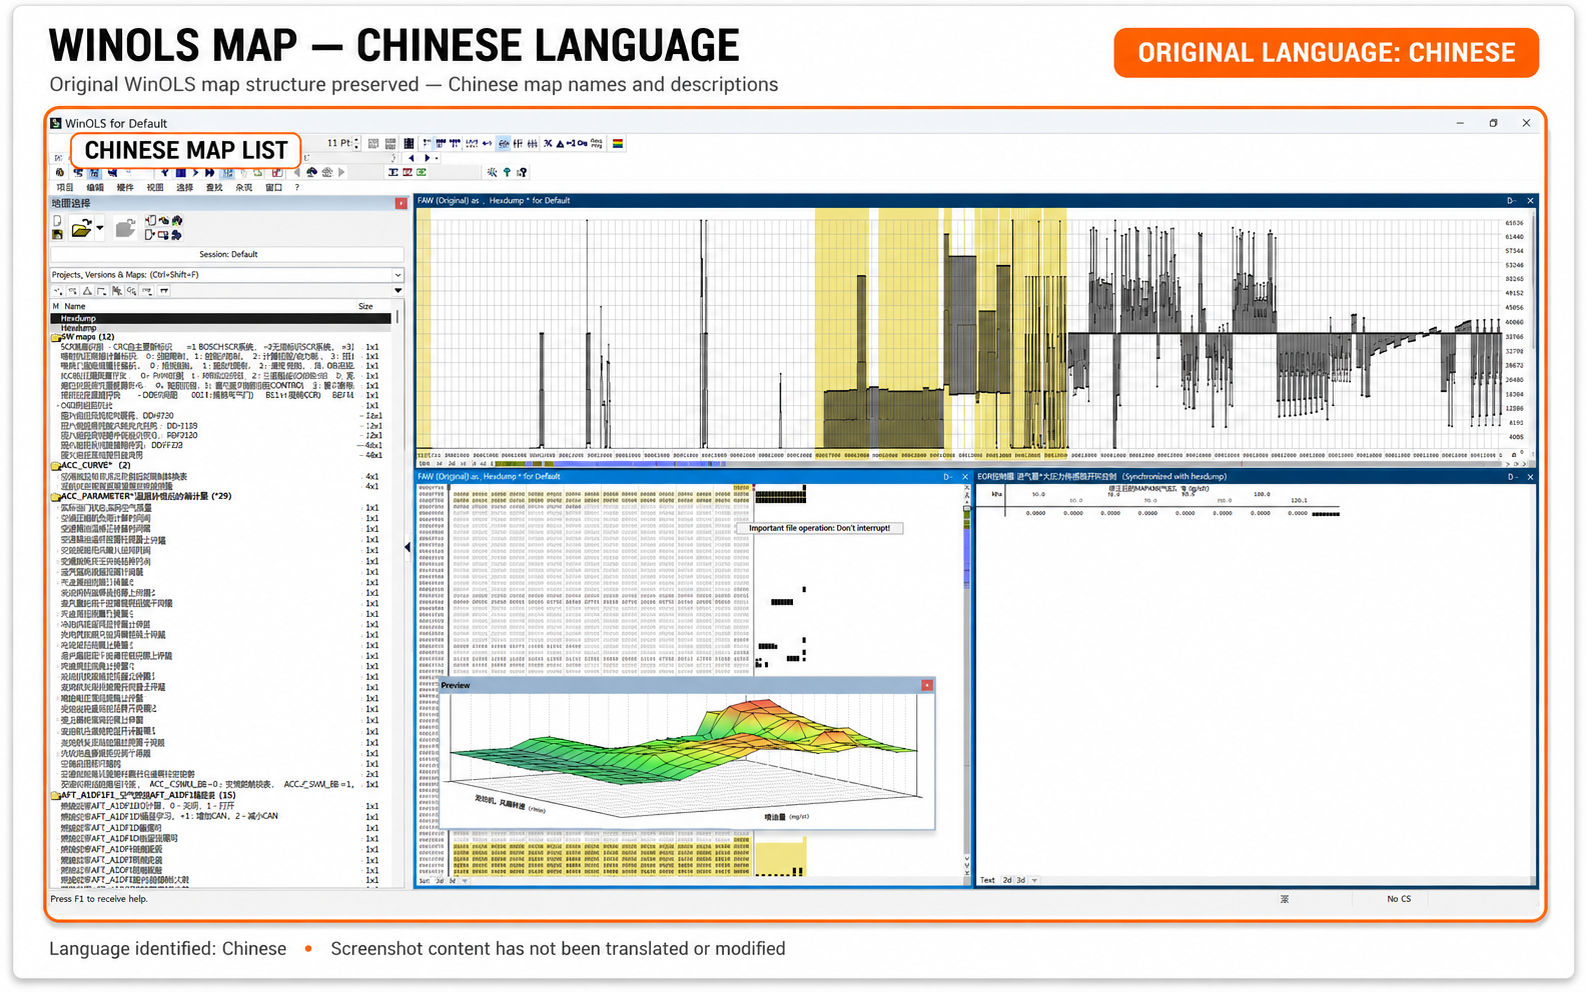This screenshot has width=1586, height=992.
Task: Click the No CS status bar entry
Action: point(1398,899)
